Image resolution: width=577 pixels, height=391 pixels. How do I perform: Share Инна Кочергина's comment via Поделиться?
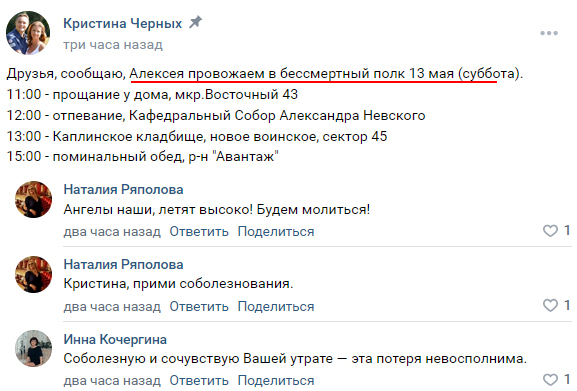pyautogui.click(x=276, y=380)
